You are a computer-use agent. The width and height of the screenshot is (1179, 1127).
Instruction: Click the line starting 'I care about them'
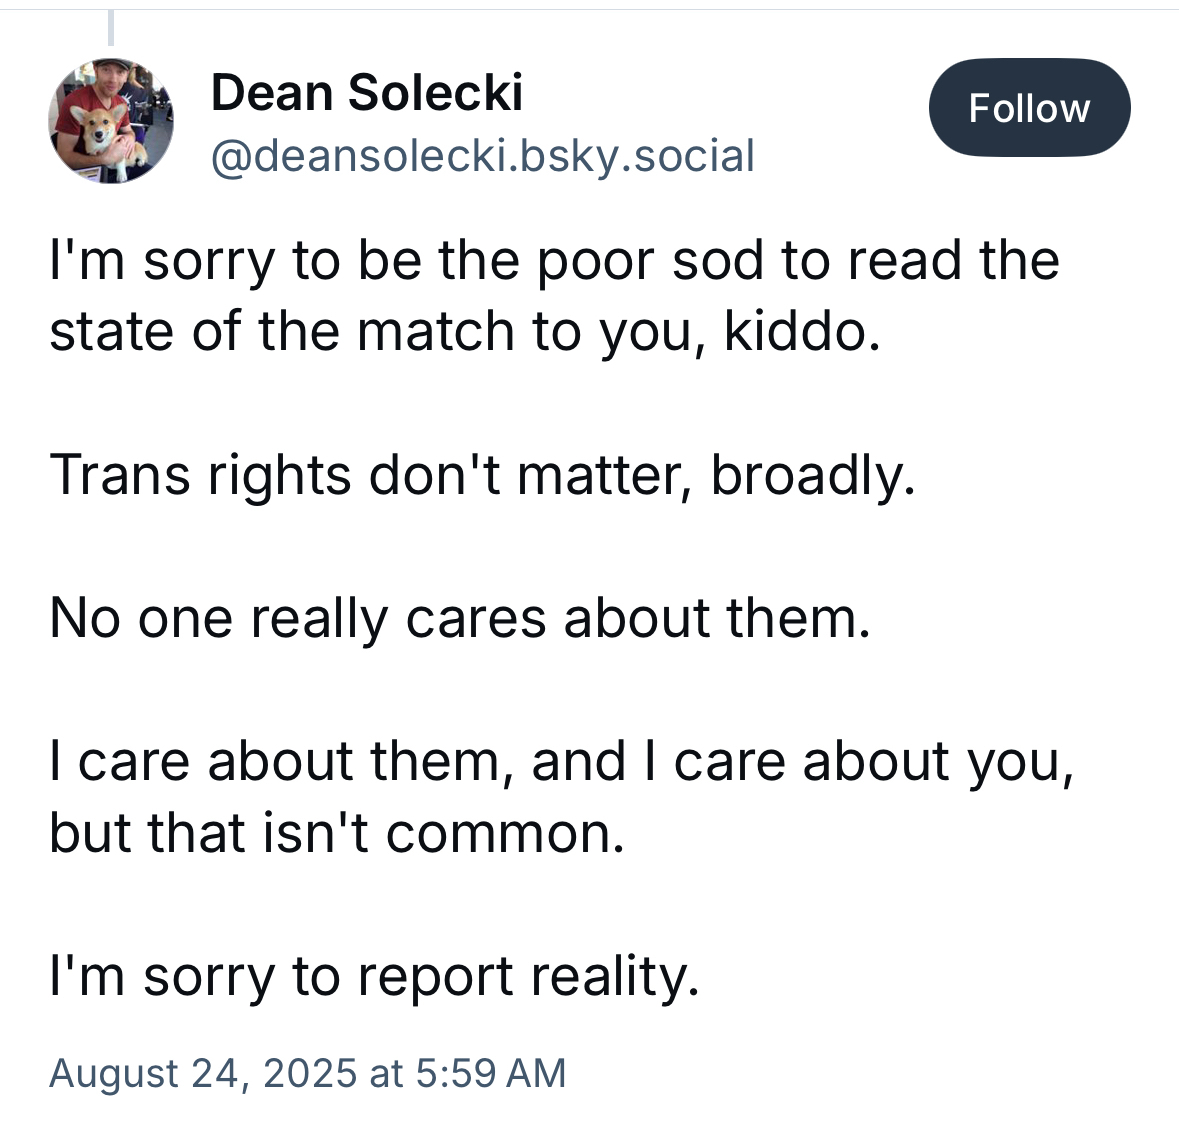click(562, 762)
